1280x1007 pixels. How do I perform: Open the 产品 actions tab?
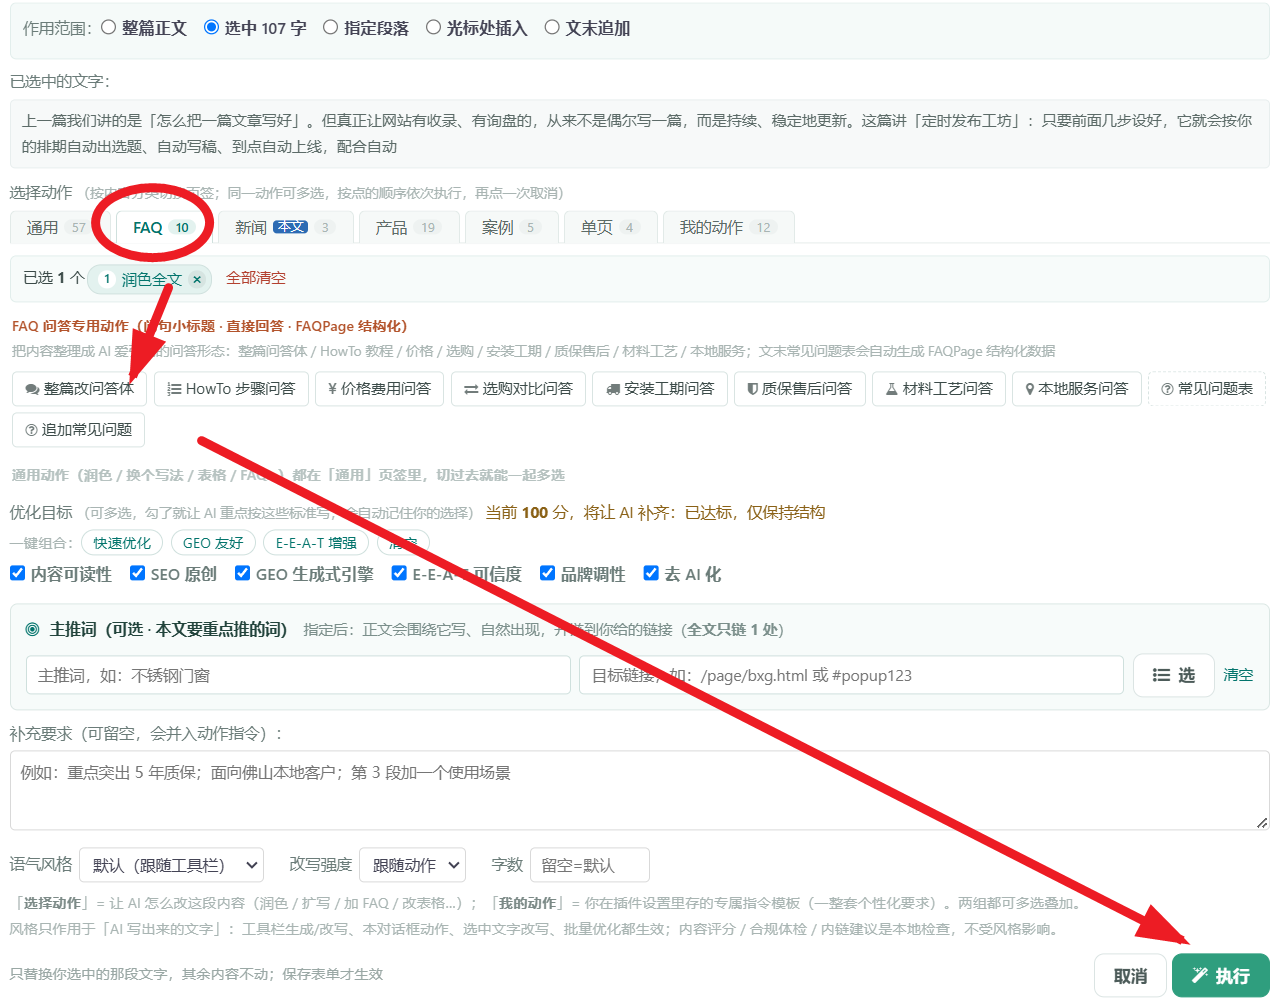407,228
